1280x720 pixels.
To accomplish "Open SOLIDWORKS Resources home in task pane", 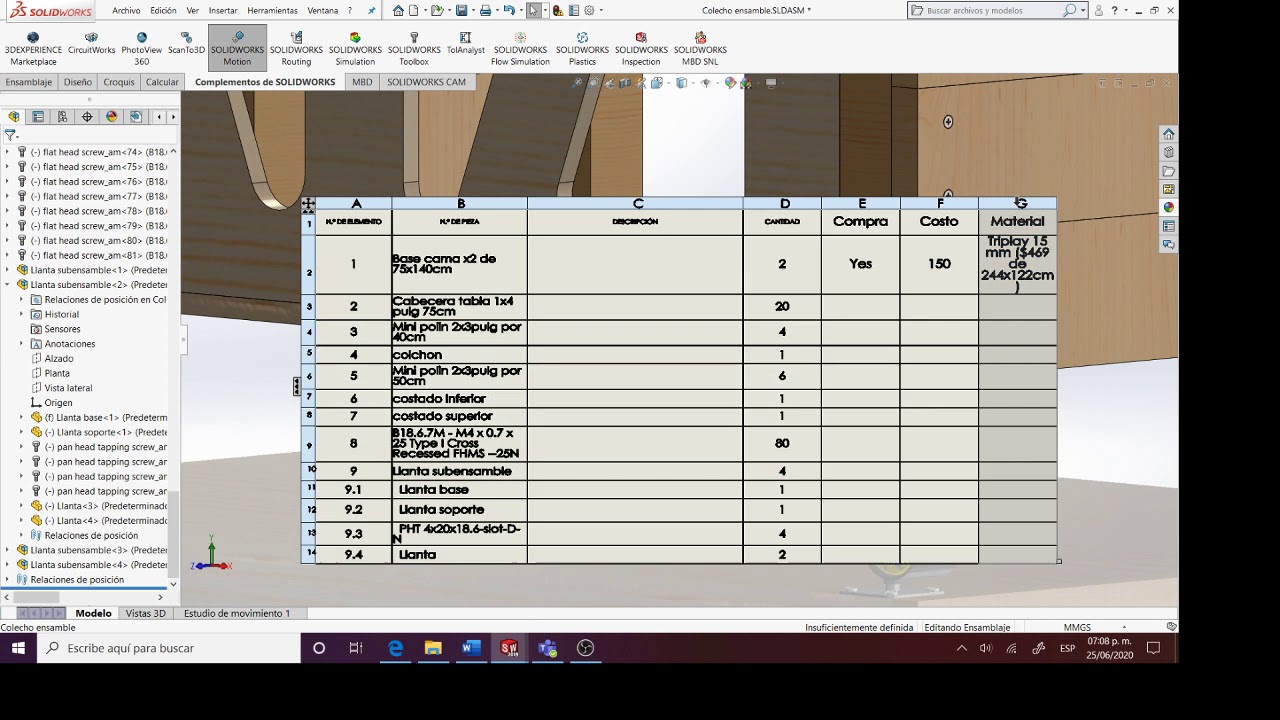I will click(1168, 134).
